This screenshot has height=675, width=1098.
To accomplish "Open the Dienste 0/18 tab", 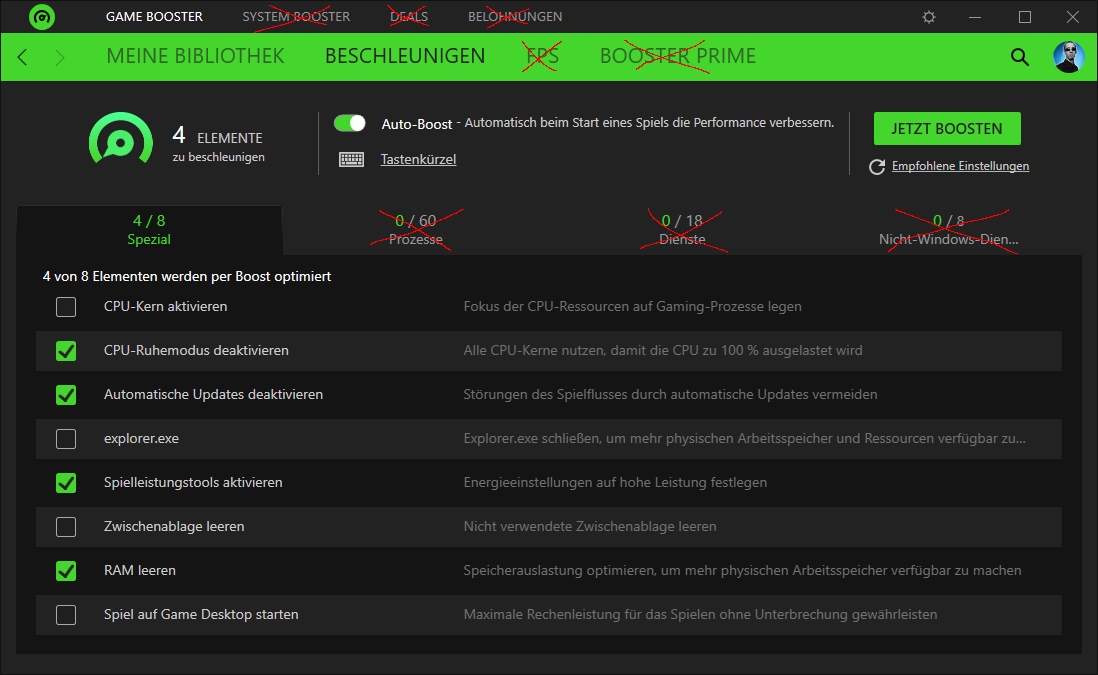I will tap(682, 230).
